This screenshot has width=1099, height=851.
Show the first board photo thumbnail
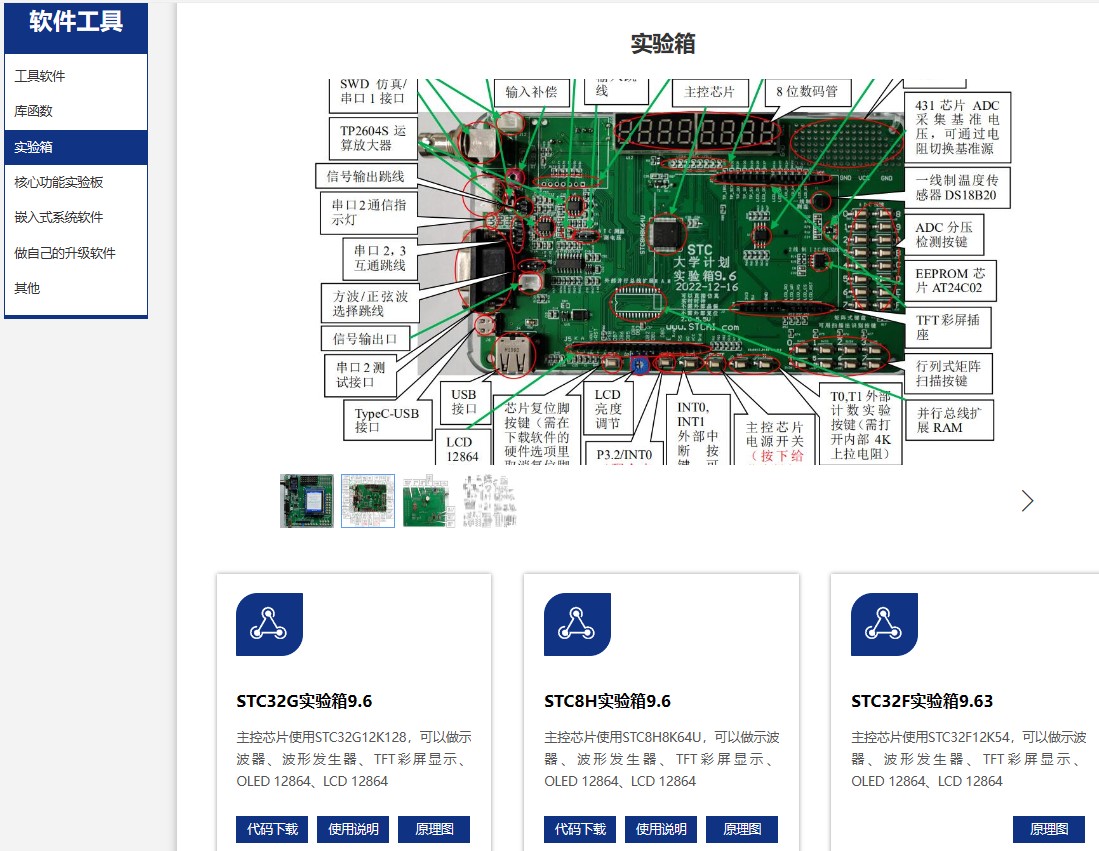[307, 501]
